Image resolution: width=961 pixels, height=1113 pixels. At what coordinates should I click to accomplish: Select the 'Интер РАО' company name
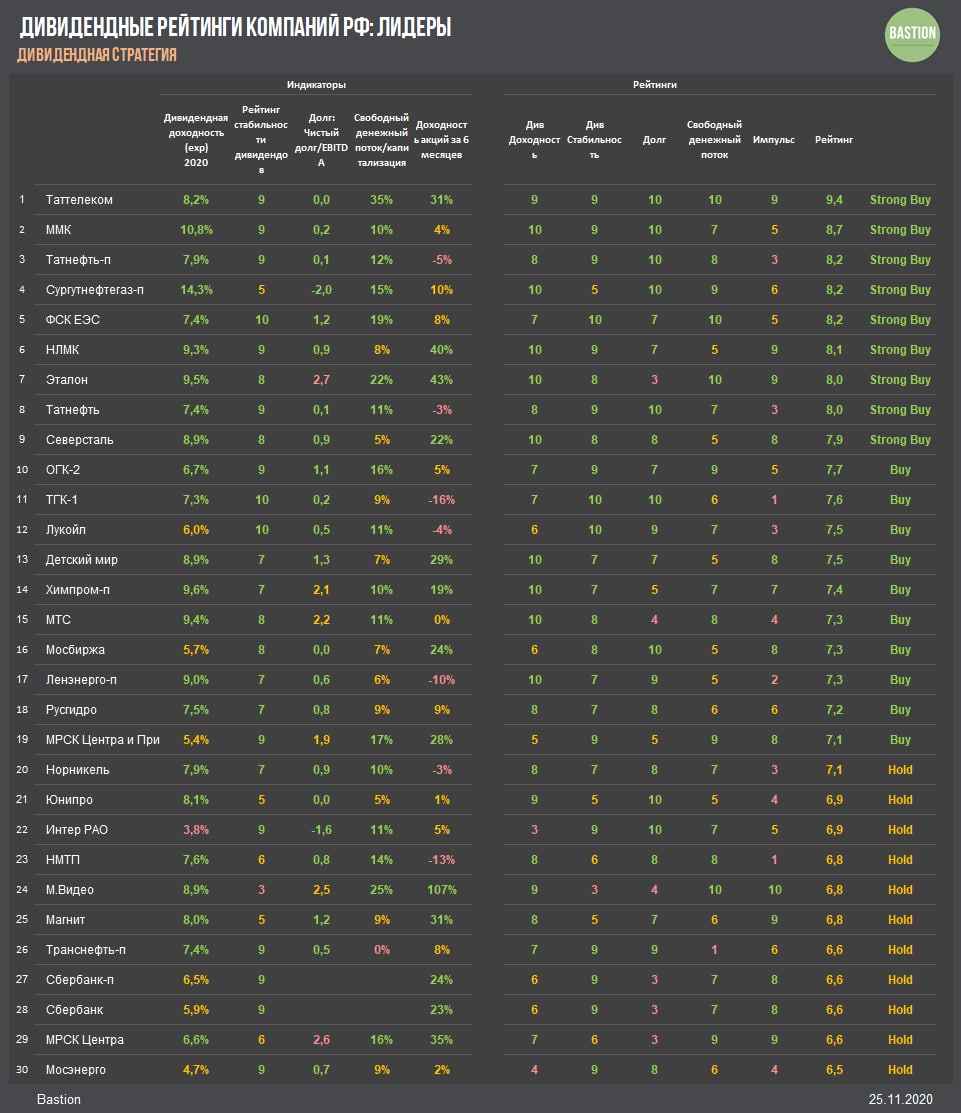pyautogui.click(x=77, y=830)
